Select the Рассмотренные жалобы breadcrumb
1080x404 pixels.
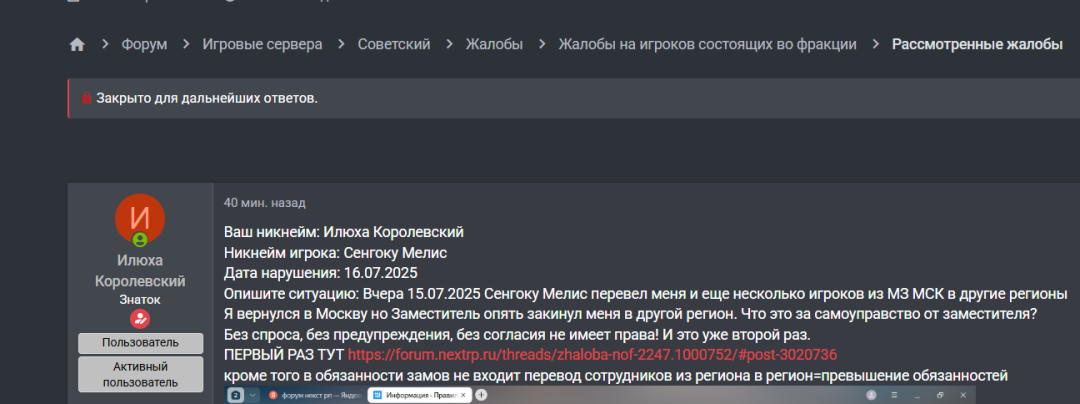[977, 45]
